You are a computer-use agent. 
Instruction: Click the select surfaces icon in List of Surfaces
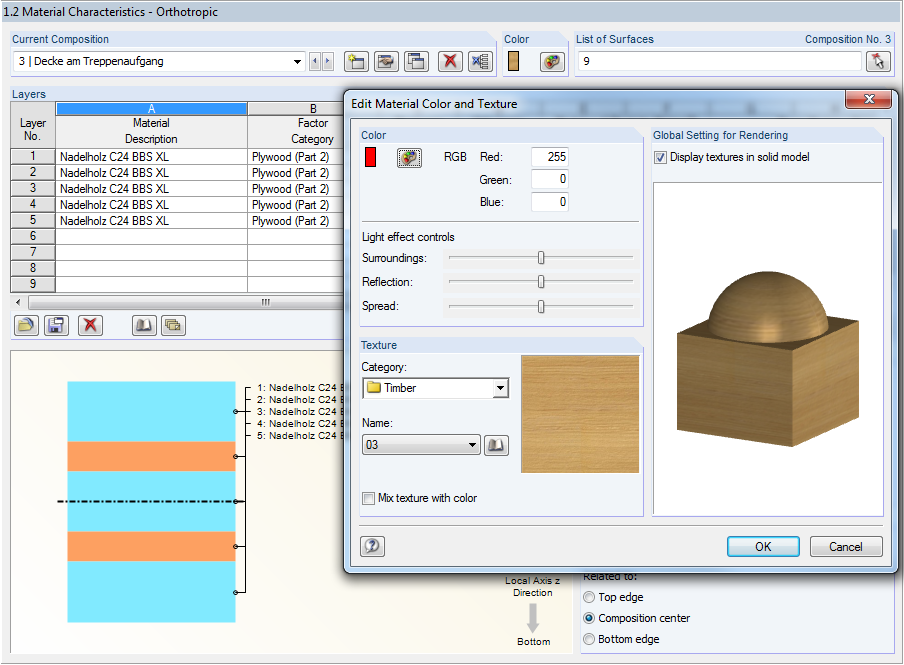(878, 61)
